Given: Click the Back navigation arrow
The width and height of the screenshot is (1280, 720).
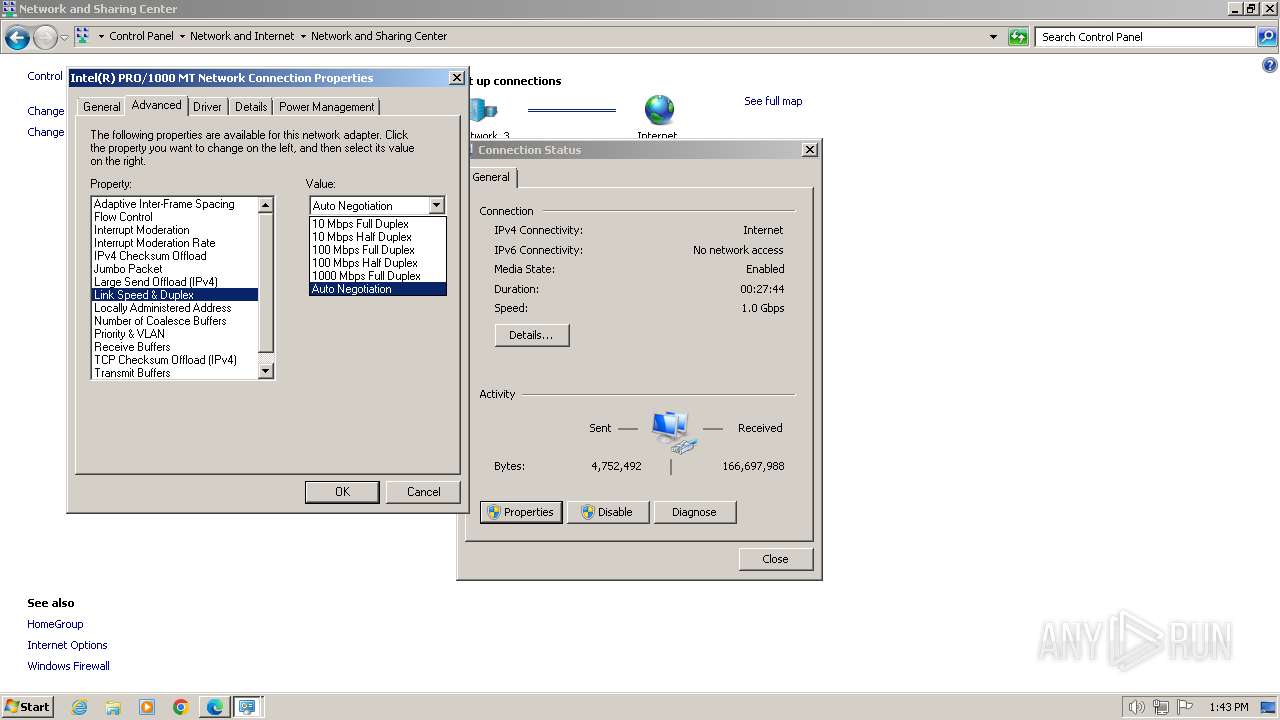Looking at the screenshot, I should pos(17,38).
